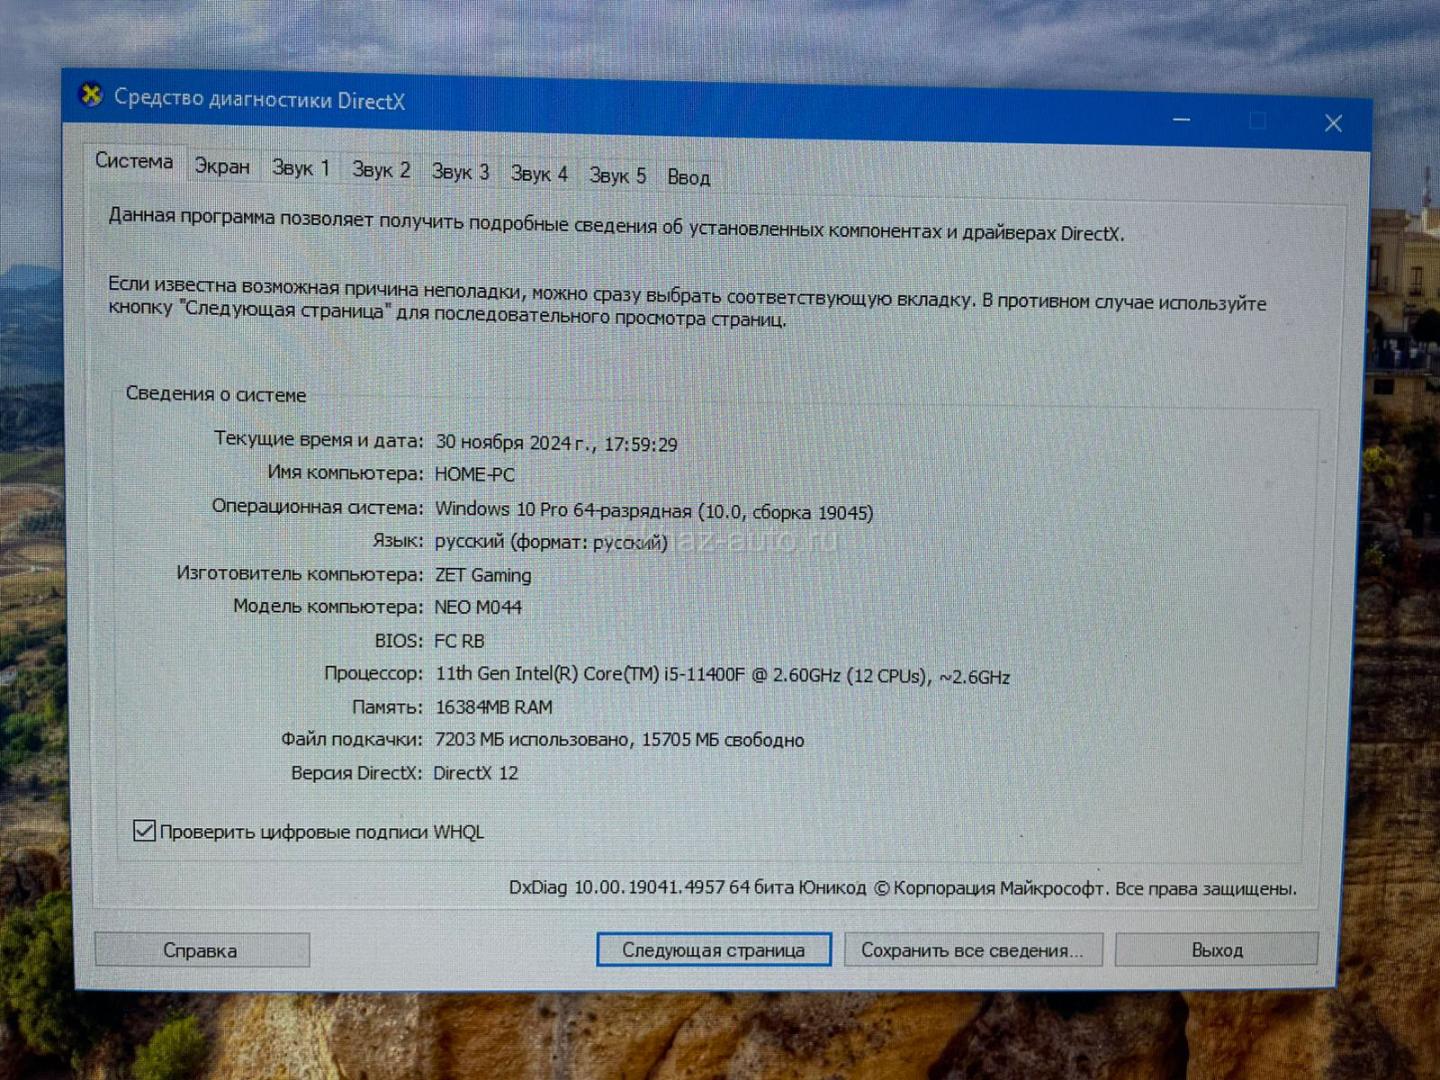This screenshot has height=1080, width=1440.
Task: Click the DxDiag 10.00.19041.4957 version text
Action: [902, 887]
